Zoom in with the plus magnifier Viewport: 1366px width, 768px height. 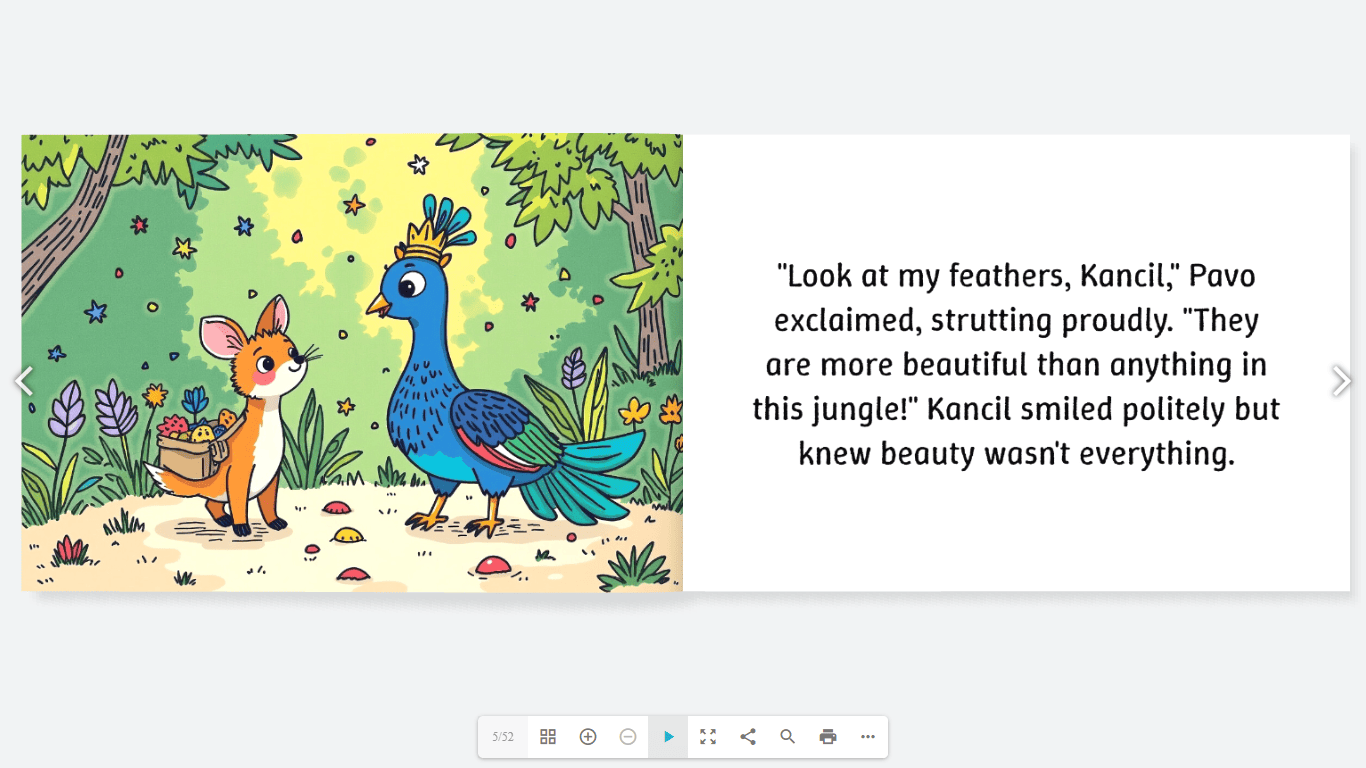click(588, 737)
